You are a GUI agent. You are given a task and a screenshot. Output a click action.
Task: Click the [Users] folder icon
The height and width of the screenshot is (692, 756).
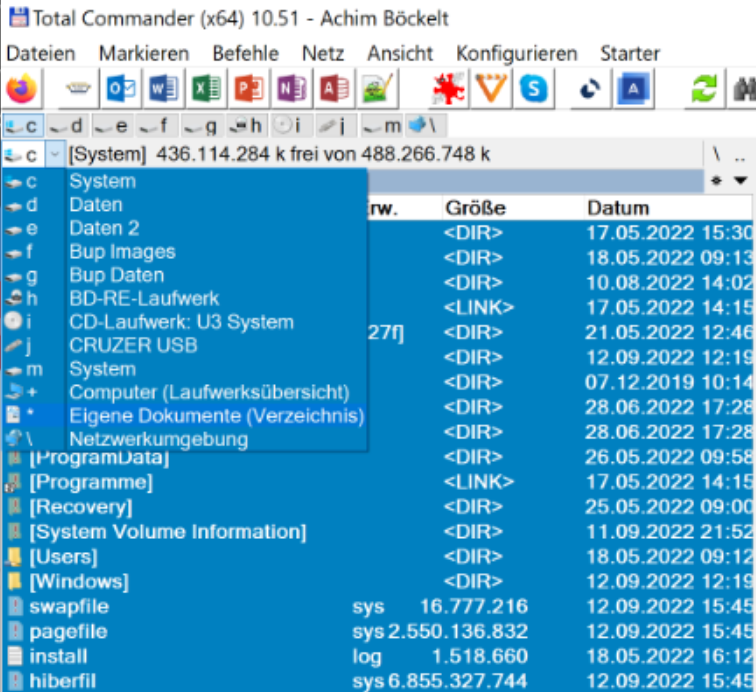[x=14, y=557]
